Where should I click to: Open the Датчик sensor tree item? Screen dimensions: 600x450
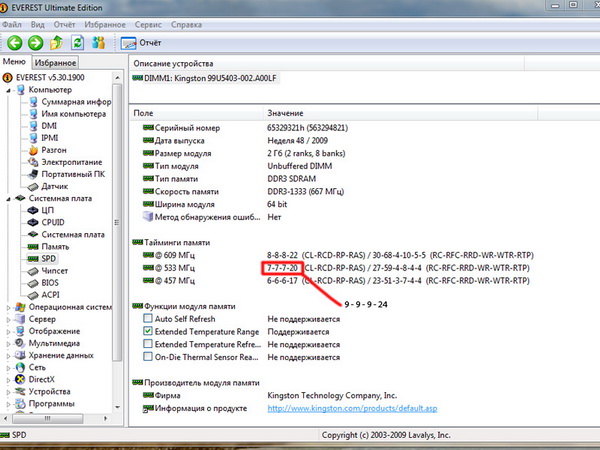(x=54, y=186)
